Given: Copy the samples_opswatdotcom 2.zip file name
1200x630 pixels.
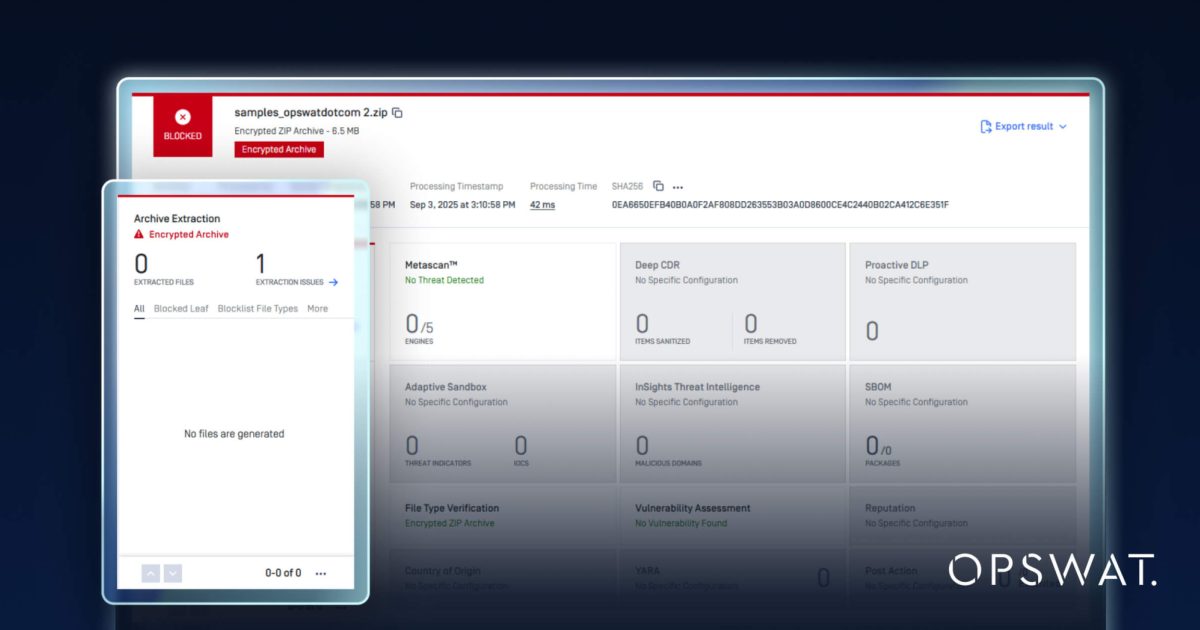Looking at the screenshot, I should (x=397, y=113).
